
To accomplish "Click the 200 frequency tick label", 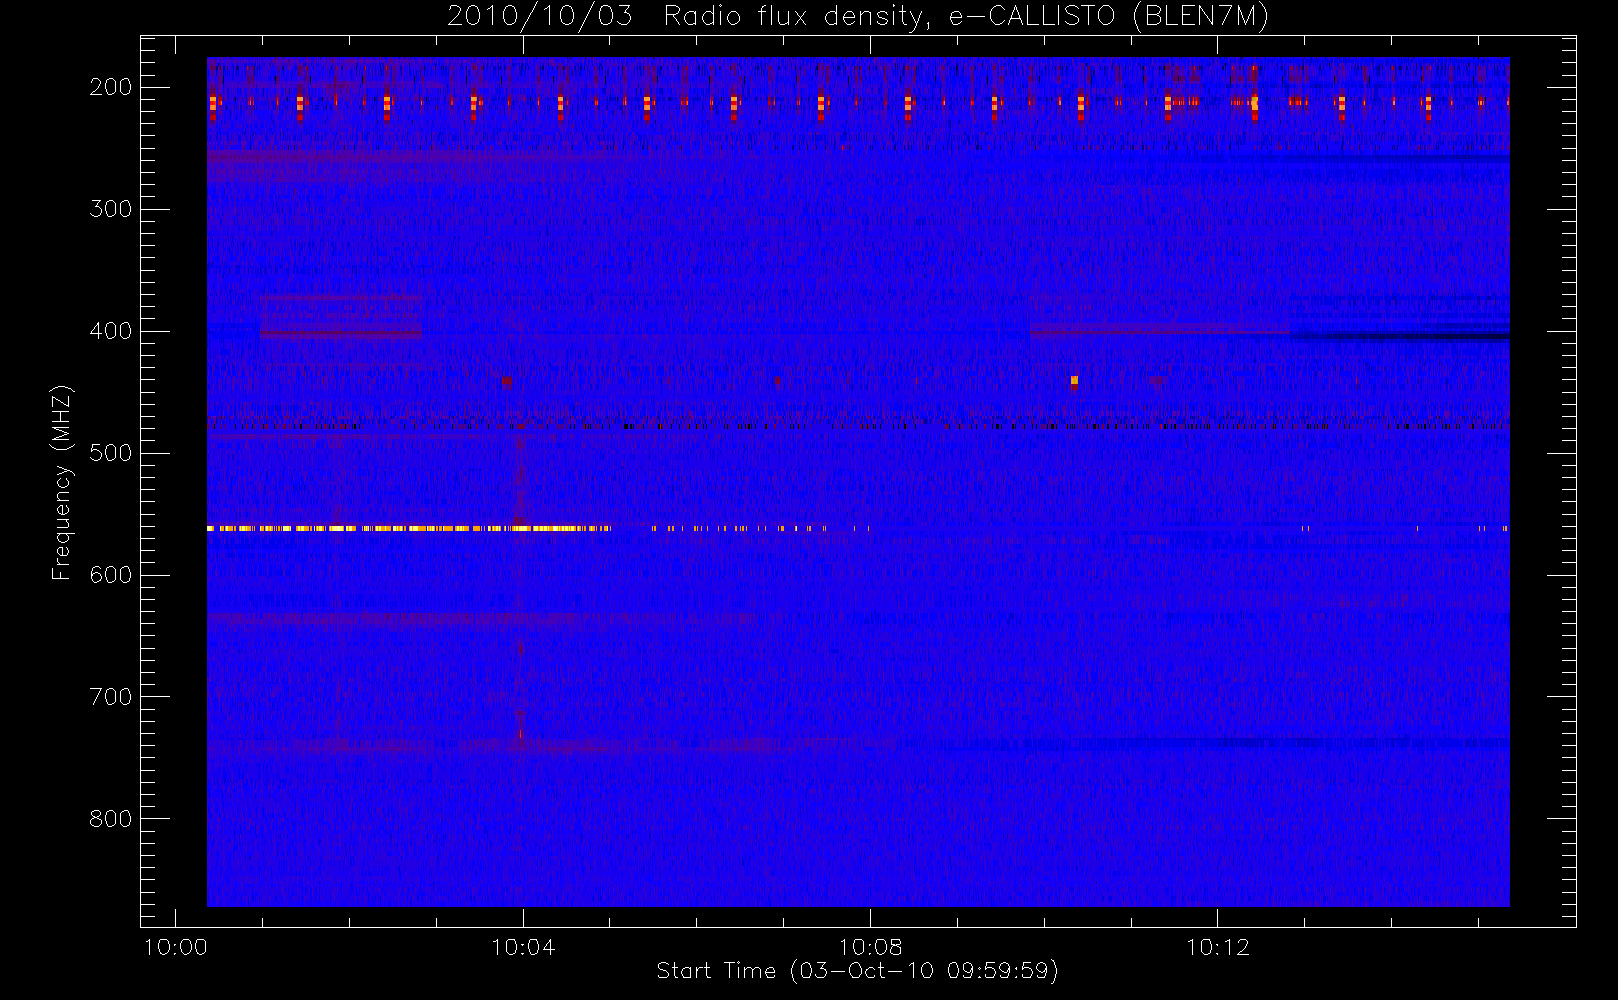I will coord(111,87).
